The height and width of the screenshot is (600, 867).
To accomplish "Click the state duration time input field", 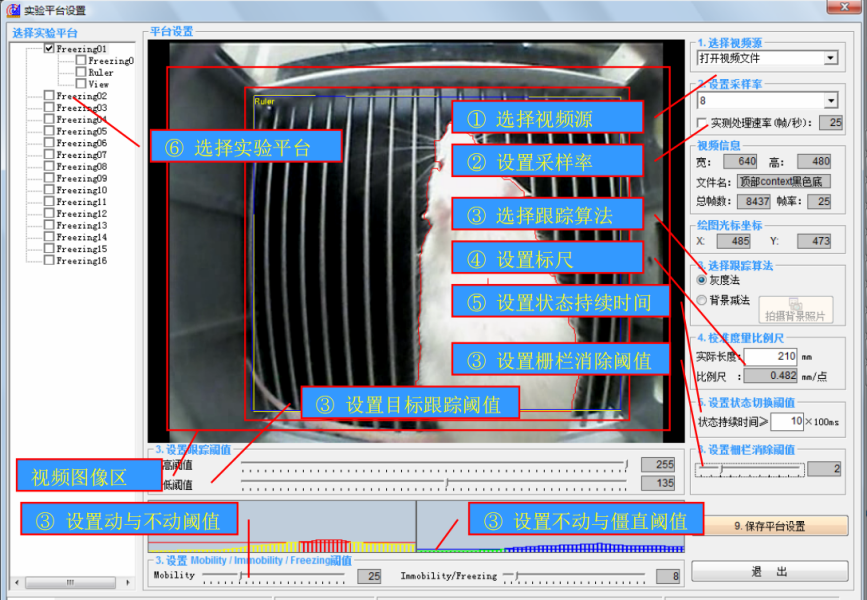I will pyautogui.click(x=787, y=422).
